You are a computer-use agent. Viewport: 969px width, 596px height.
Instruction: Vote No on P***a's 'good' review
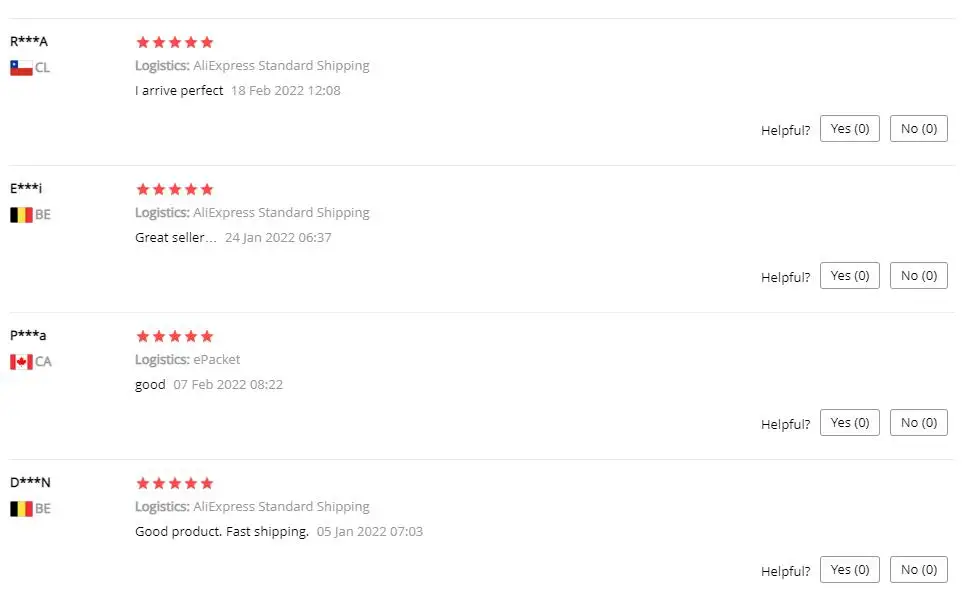pyautogui.click(x=918, y=423)
